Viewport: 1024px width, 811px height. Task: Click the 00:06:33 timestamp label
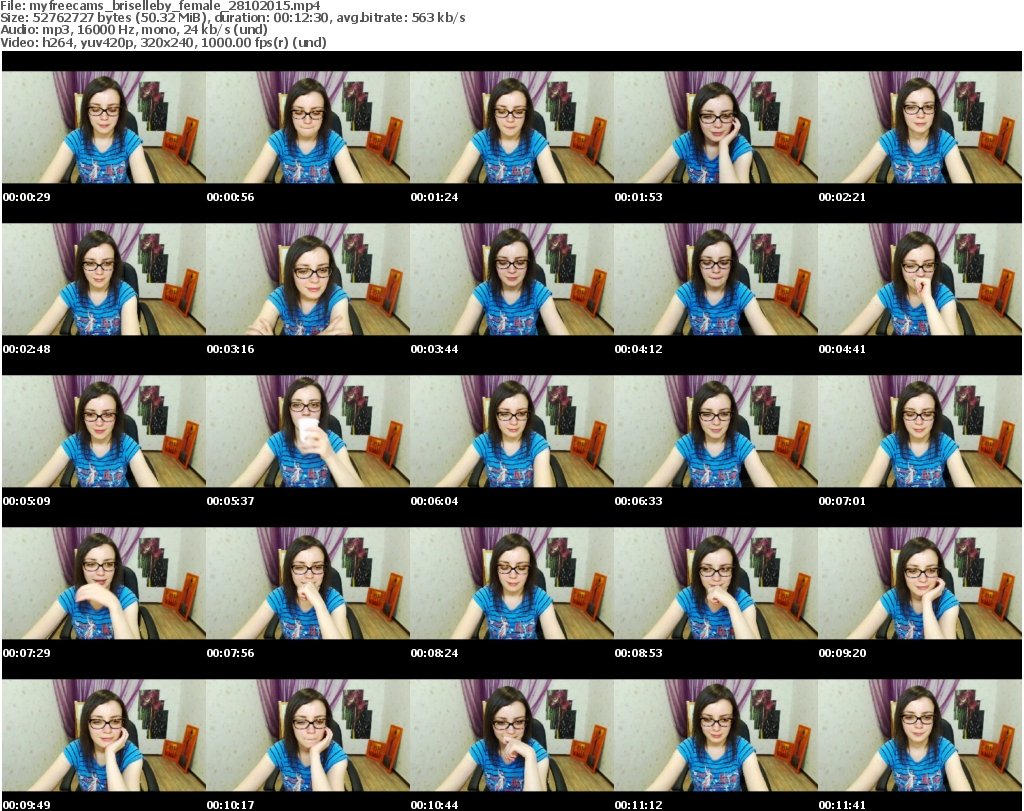click(x=639, y=501)
